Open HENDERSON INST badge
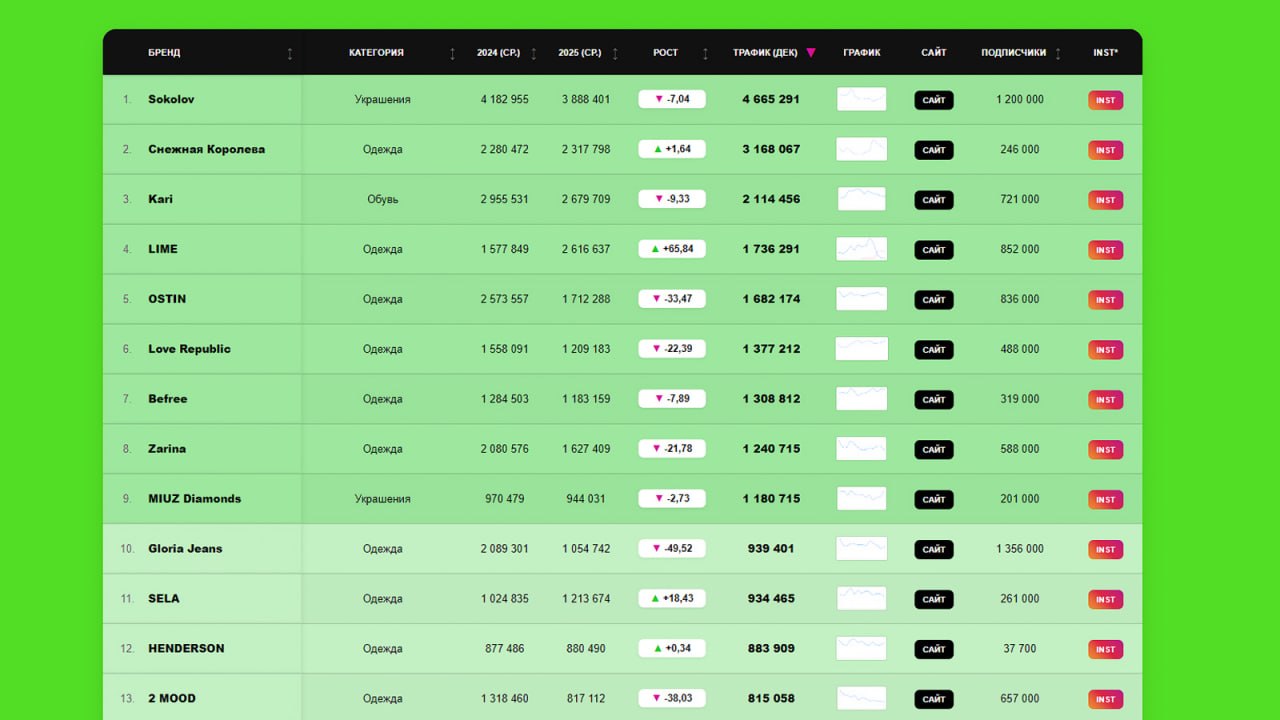The width and height of the screenshot is (1280, 720). coord(1105,650)
